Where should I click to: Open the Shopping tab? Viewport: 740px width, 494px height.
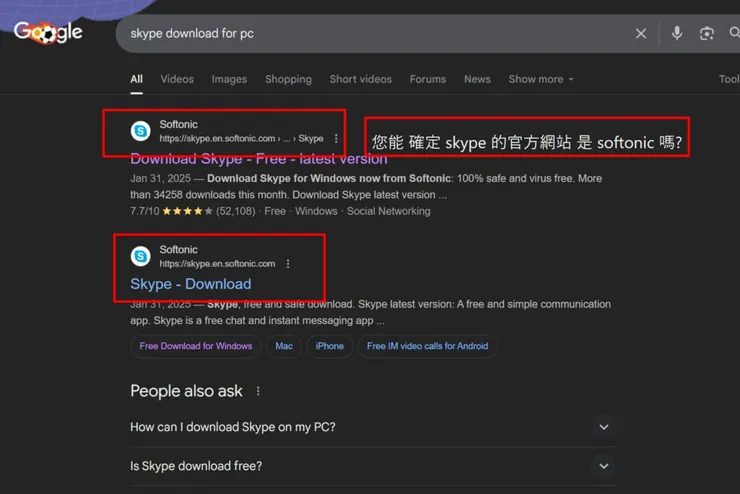point(288,79)
